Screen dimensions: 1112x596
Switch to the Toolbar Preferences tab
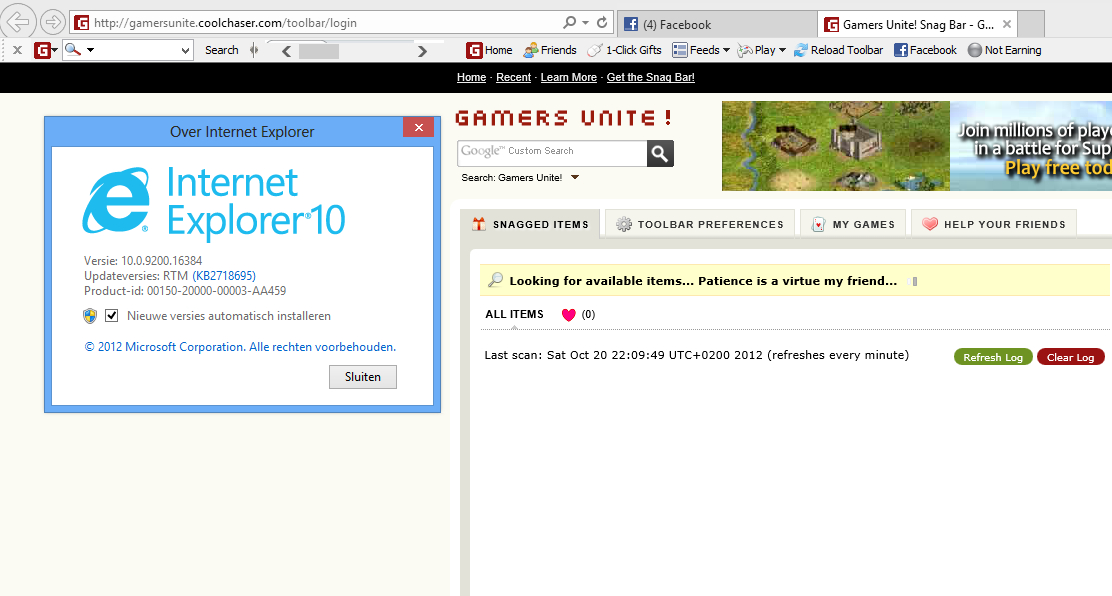[699, 224]
